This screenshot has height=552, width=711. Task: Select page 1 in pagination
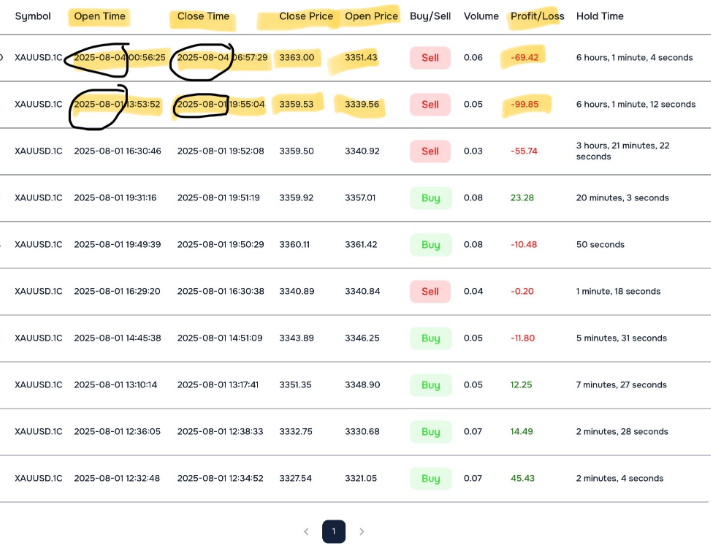click(334, 532)
